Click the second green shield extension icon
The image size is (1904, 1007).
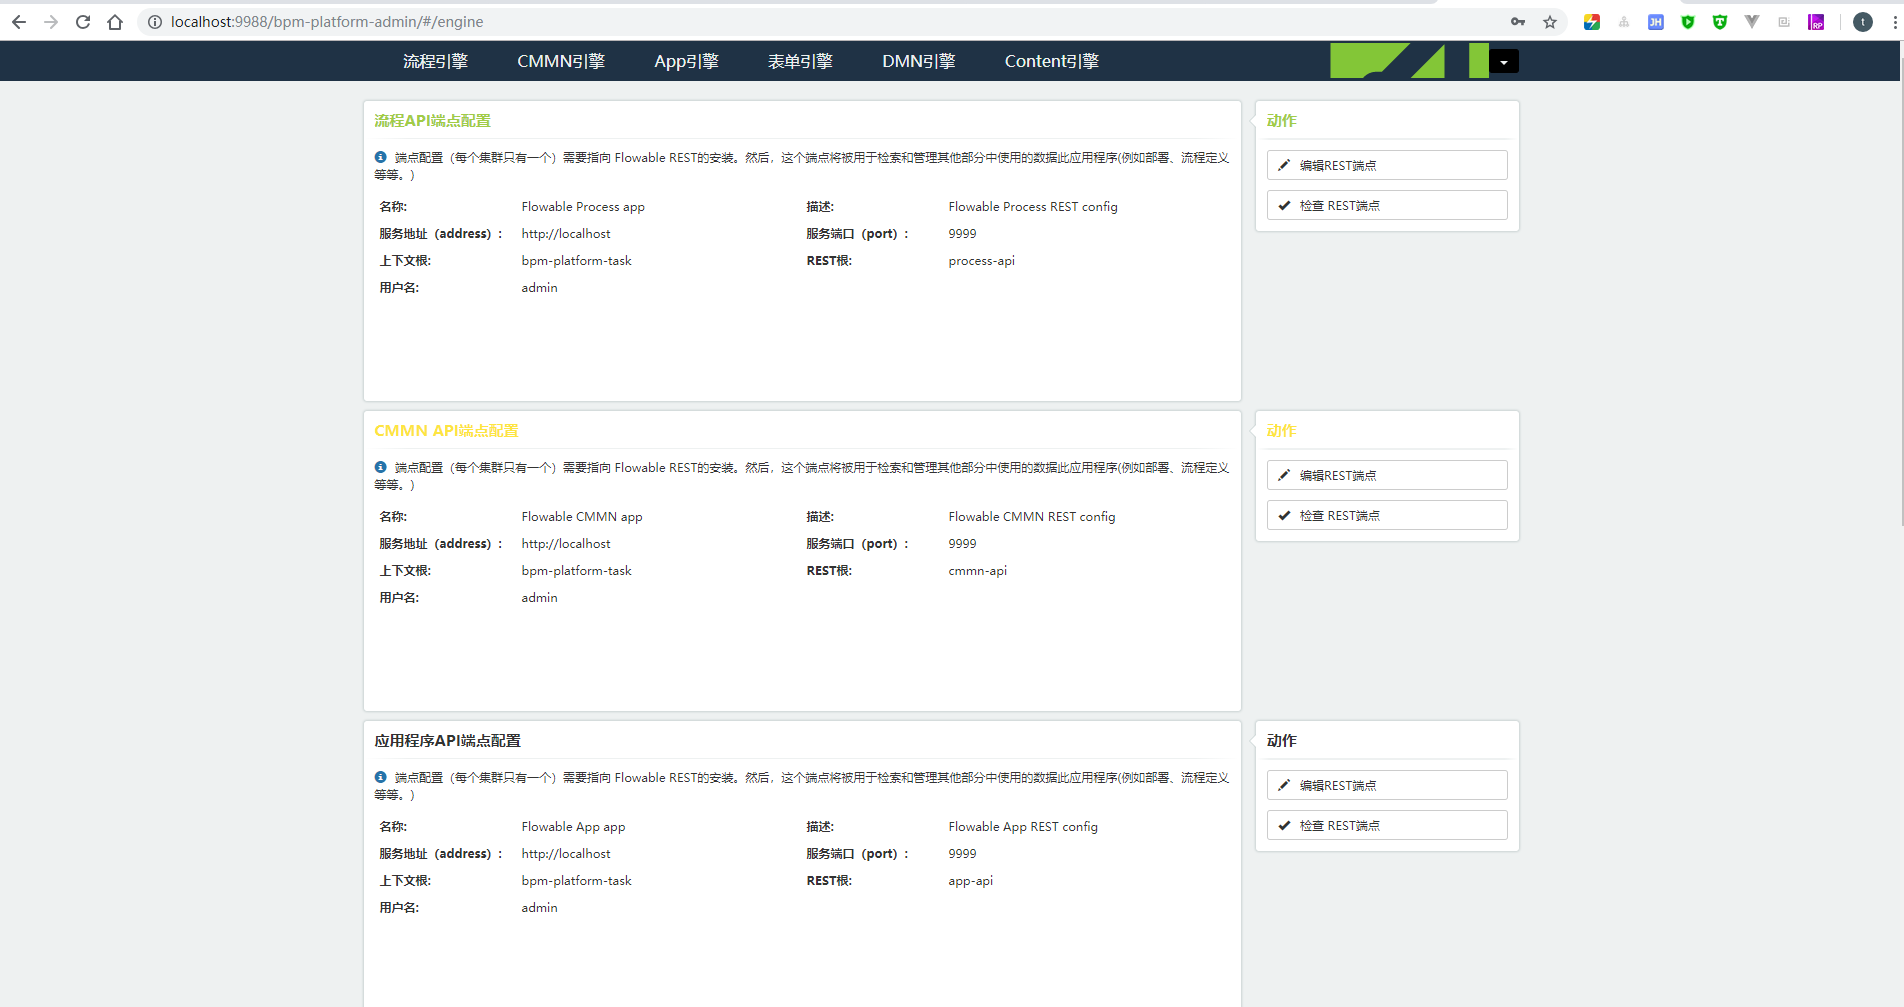[x=1720, y=22]
